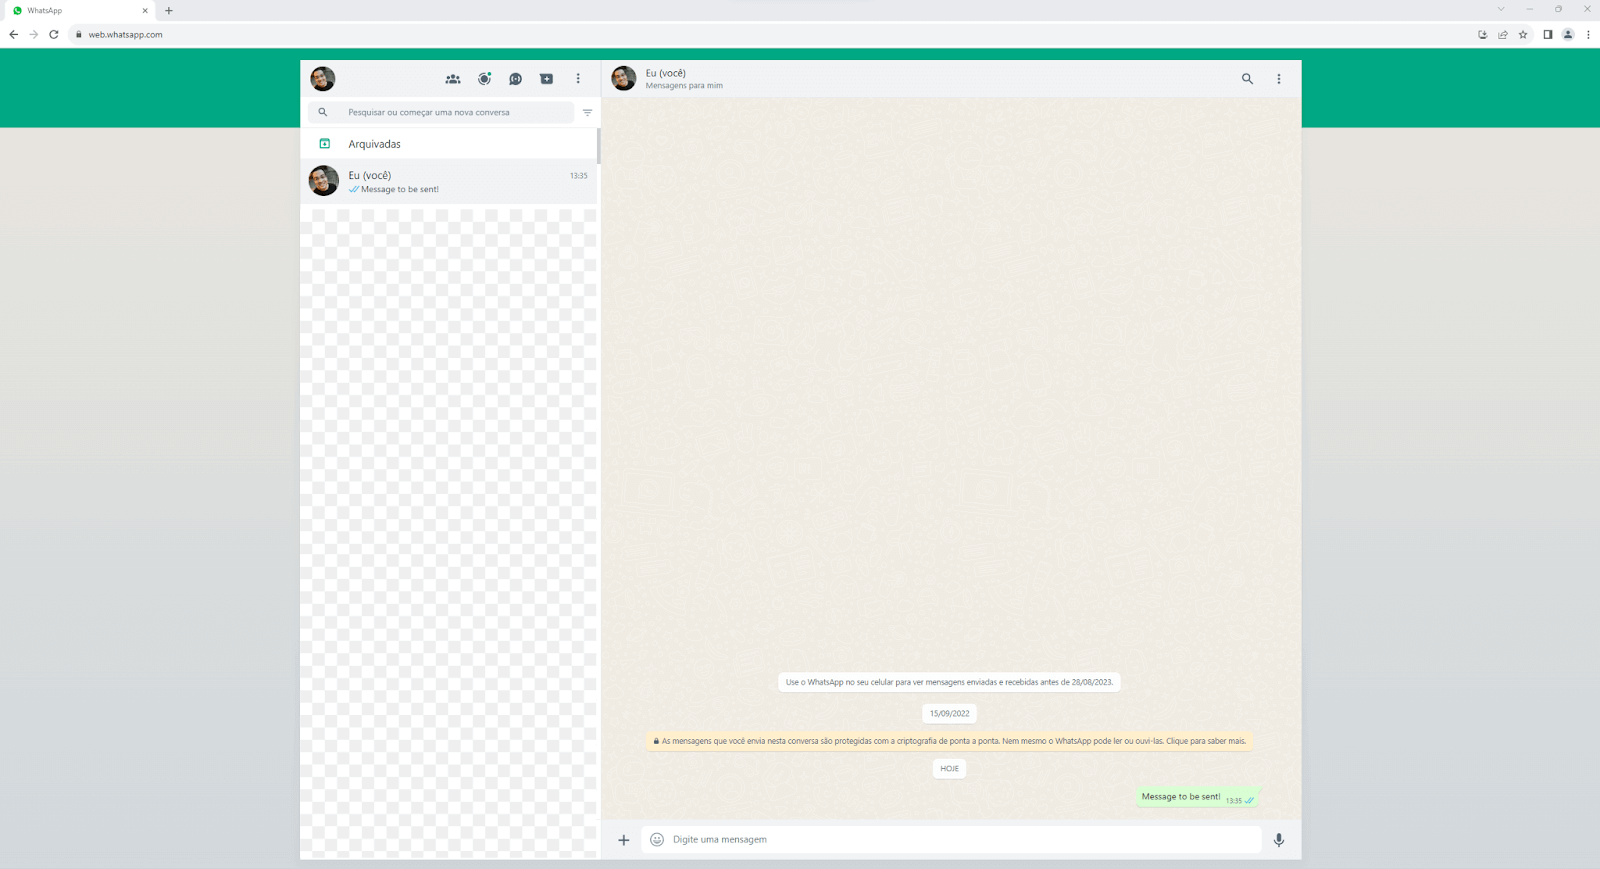The image size is (1600, 869).
Task: Select the 'Message to be sent!' bubble
Action: pos(1198,797)
